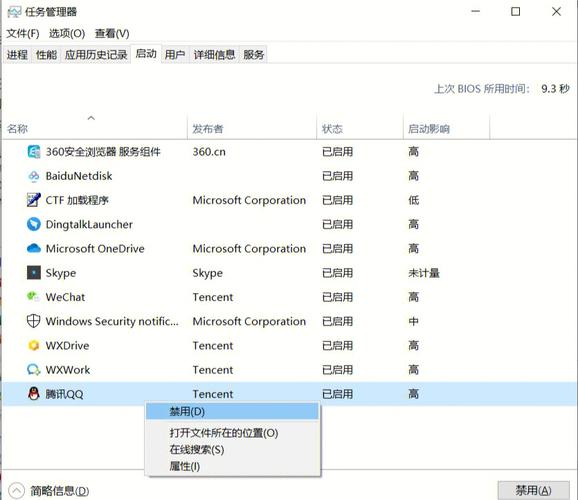
Task: Choose 禁用(D) in the context menu
Action: point(232,412)
